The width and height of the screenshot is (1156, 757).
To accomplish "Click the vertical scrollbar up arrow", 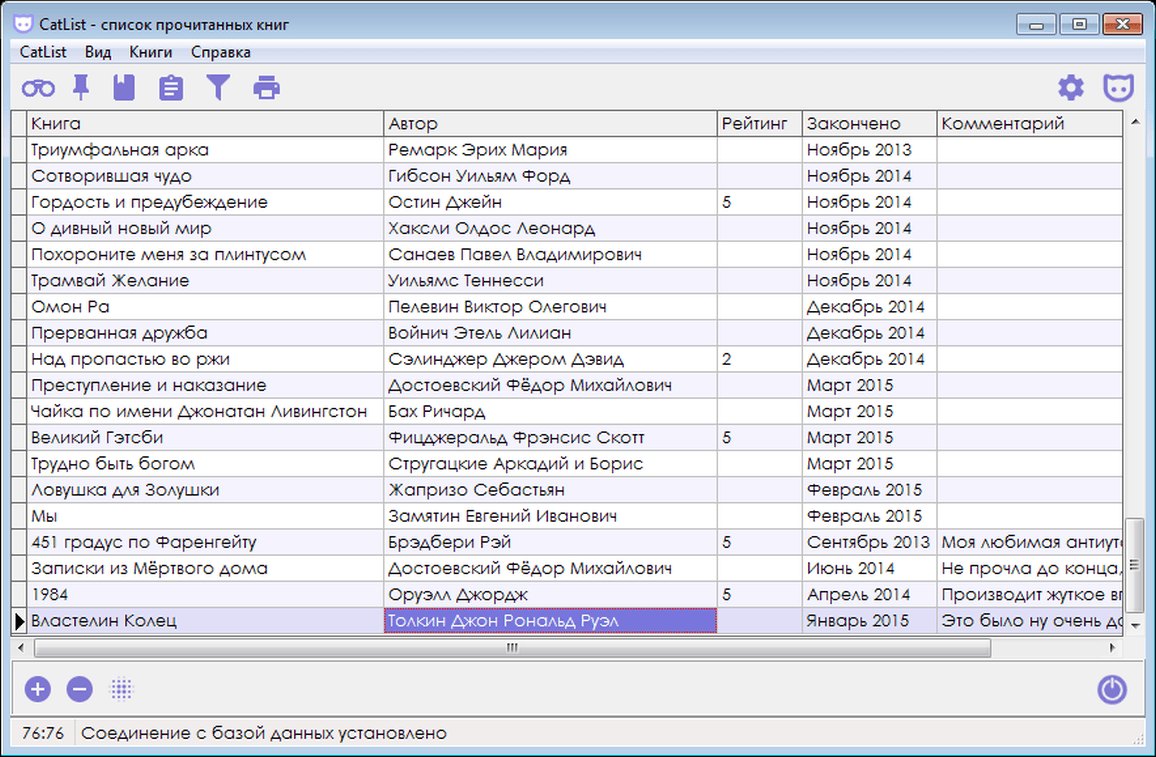I will [1135, 122].
